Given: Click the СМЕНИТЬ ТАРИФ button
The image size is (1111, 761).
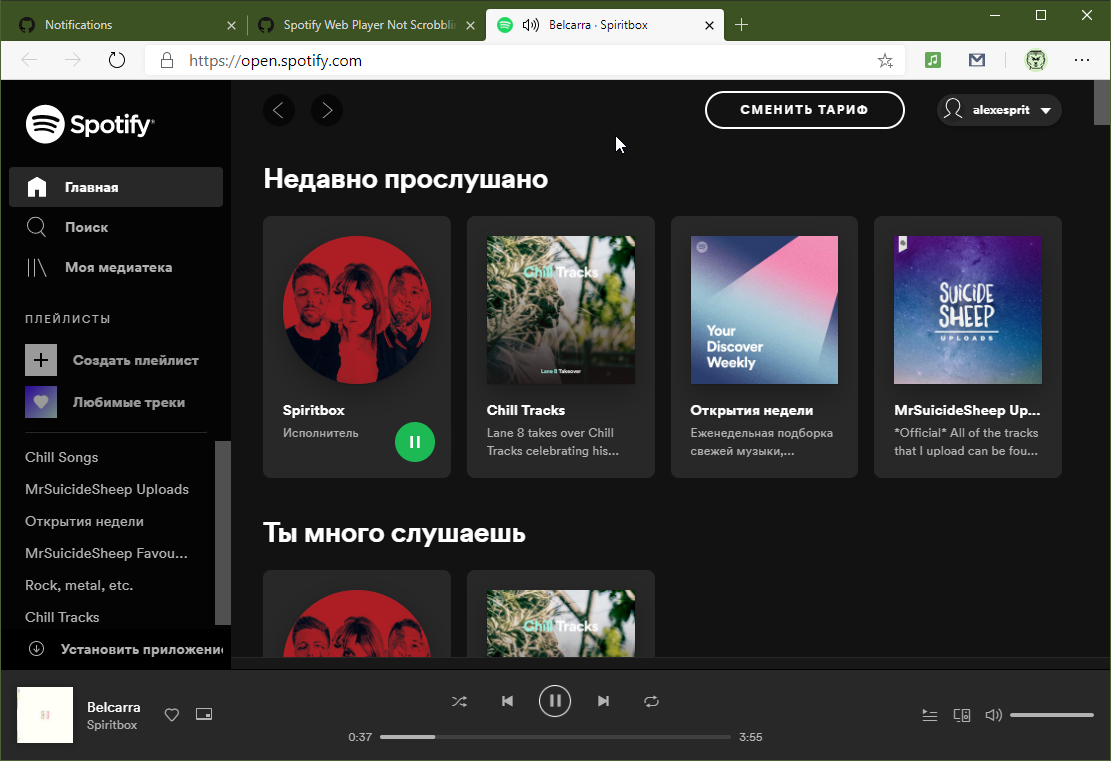Looking at the screenshot, I should click(x=805, y=110).
